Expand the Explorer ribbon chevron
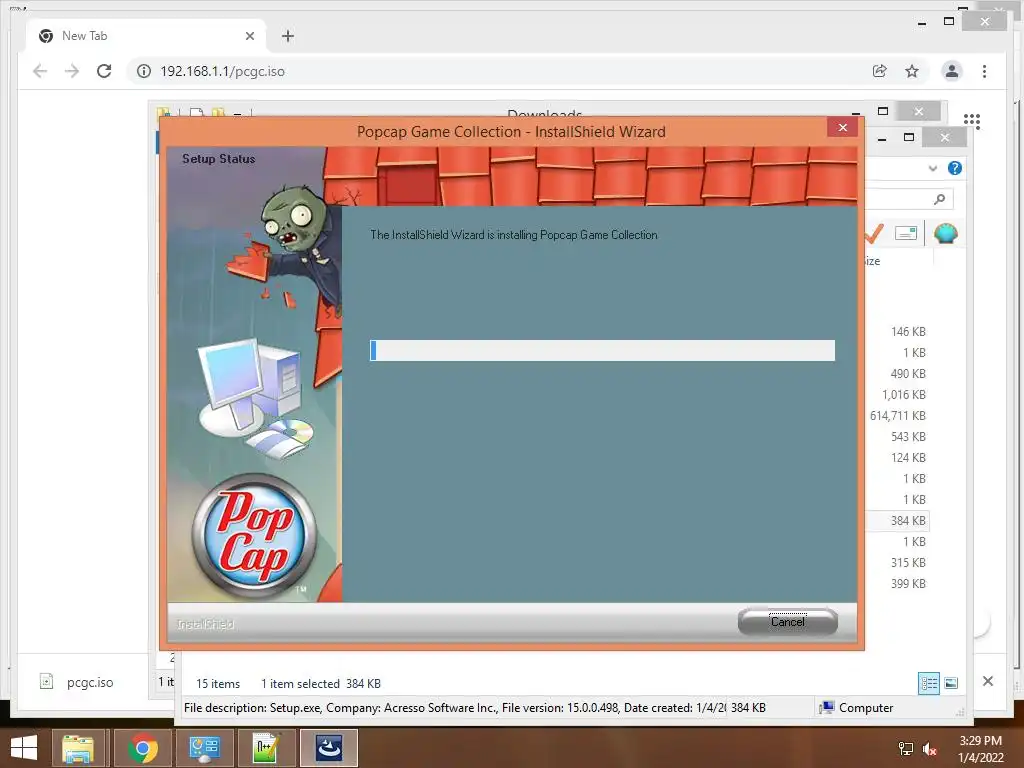Screen dimensions: 1024x768 (x=933, y=168)
